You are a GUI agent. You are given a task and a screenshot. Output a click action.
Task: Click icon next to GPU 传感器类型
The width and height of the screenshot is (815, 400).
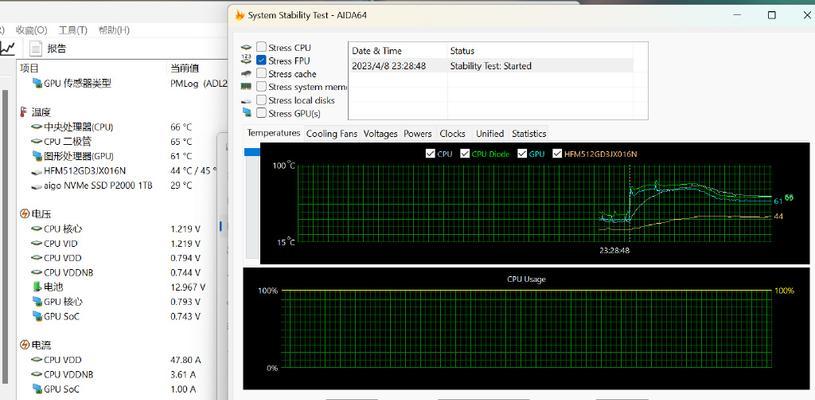(x=37, y=83)
